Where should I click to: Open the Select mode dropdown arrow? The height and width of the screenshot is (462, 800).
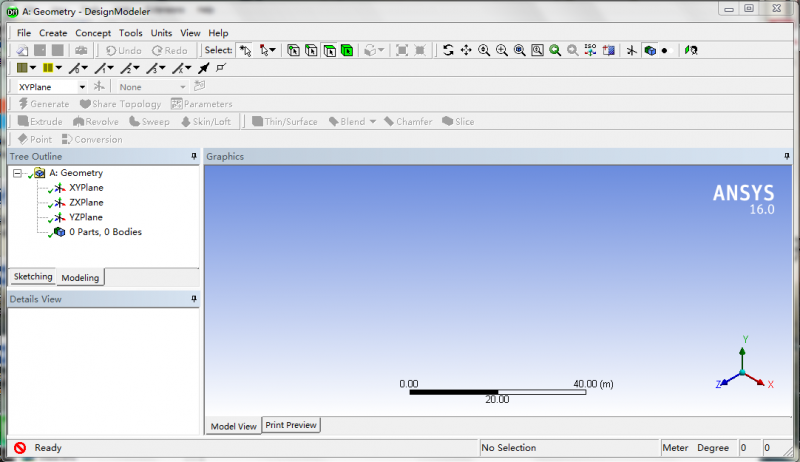tap(273, 50)
